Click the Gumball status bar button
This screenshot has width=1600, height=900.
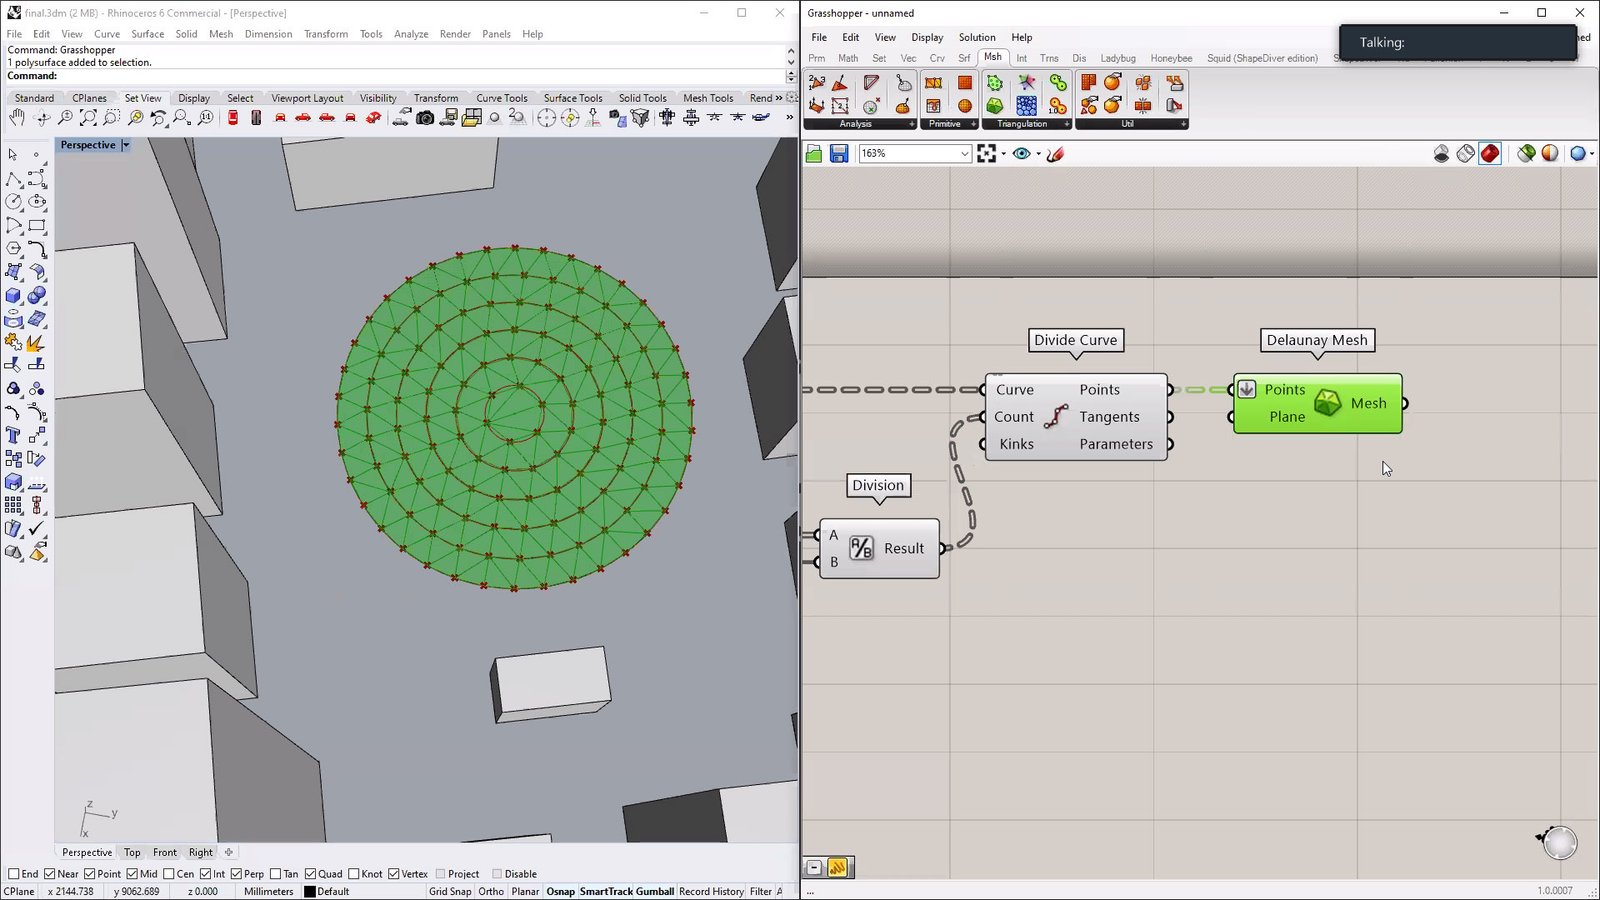pyautogui.click(x=655, y=891)
